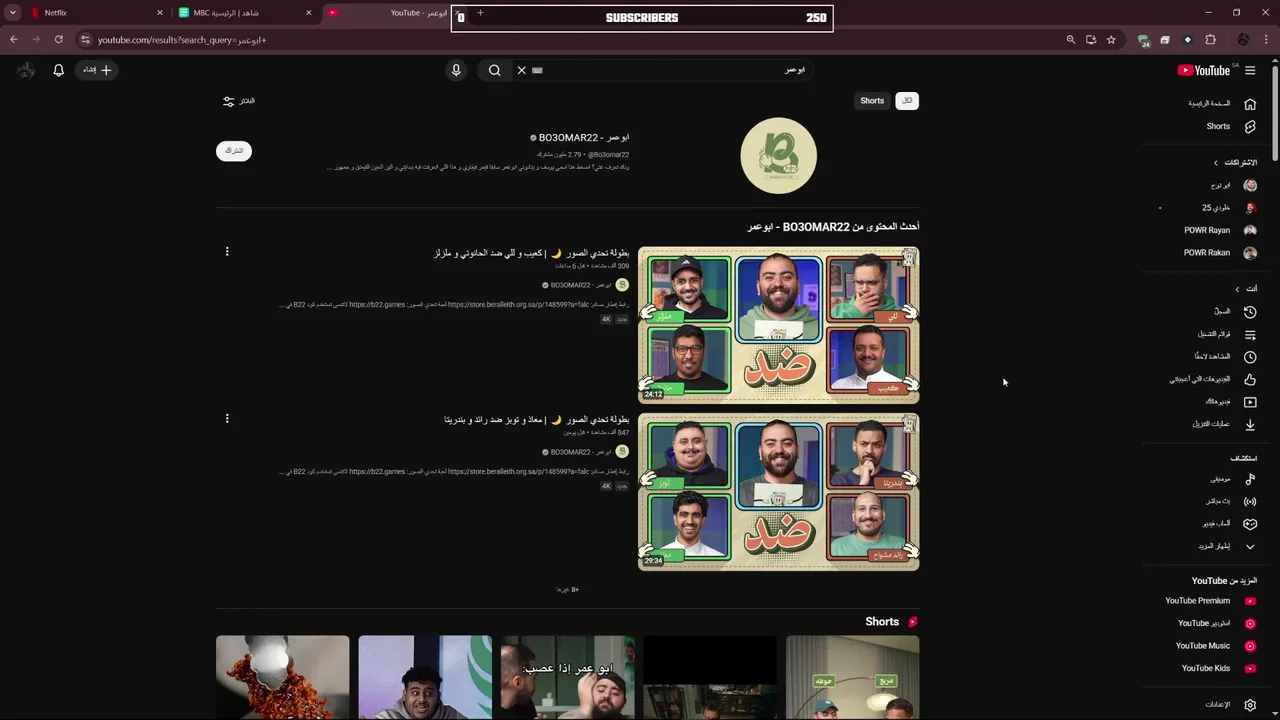Expand the +8 more videos link
This screenshot has width=1280, height=720.
pos(567,590)
